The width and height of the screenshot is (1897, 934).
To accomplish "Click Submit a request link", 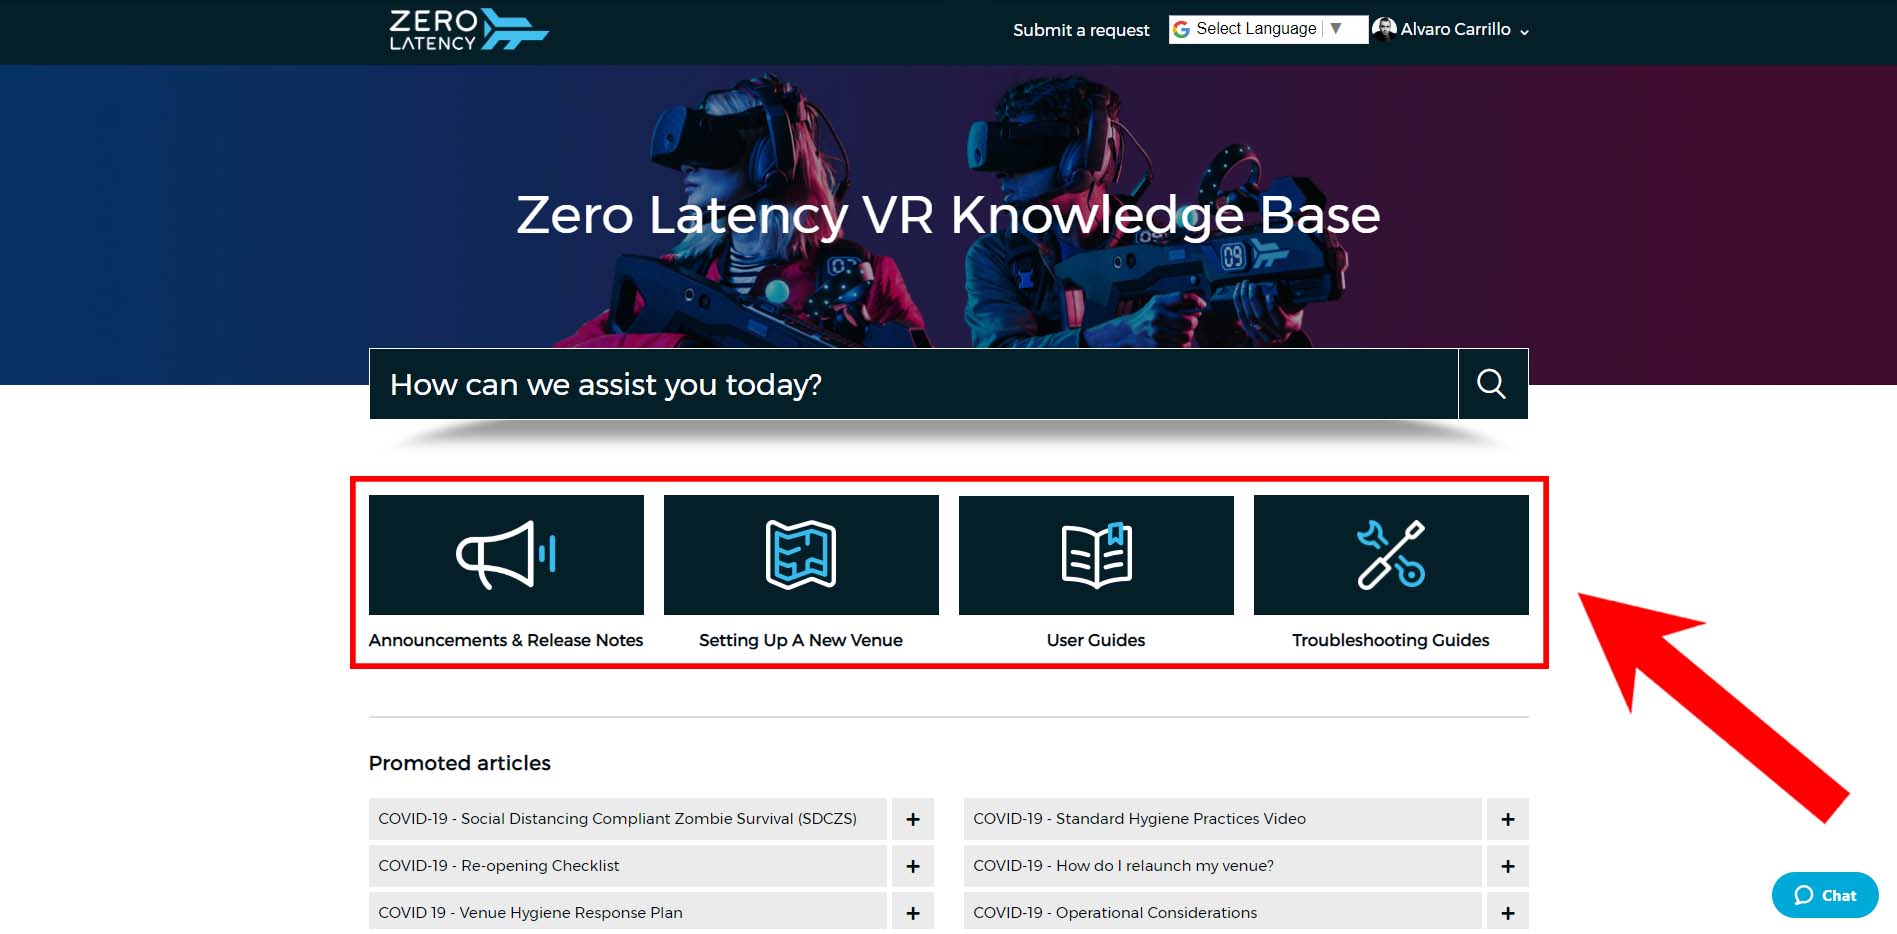I will [1081, 30].
